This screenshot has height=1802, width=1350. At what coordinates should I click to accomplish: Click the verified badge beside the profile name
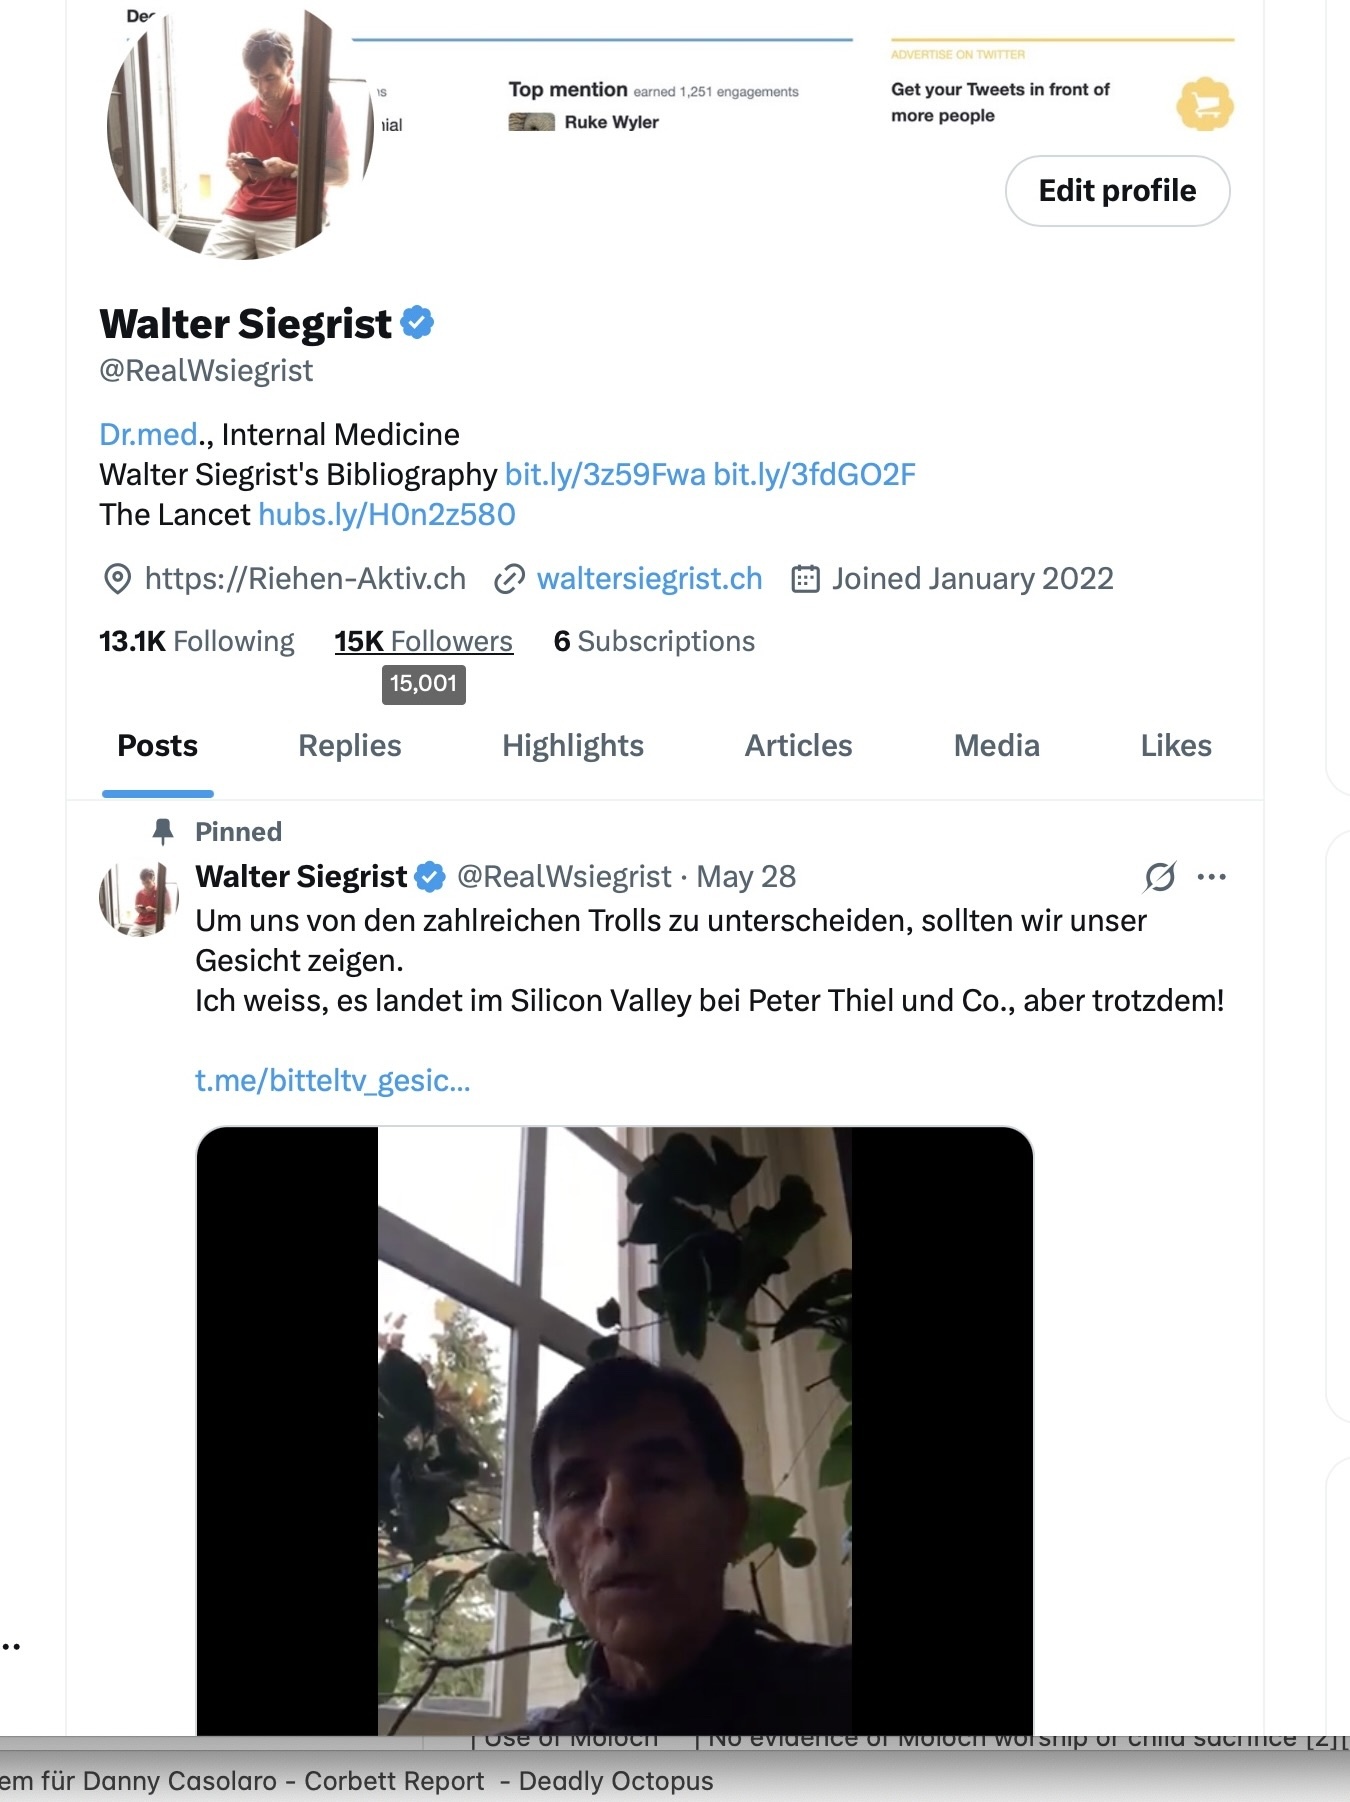tap(417, 323)
